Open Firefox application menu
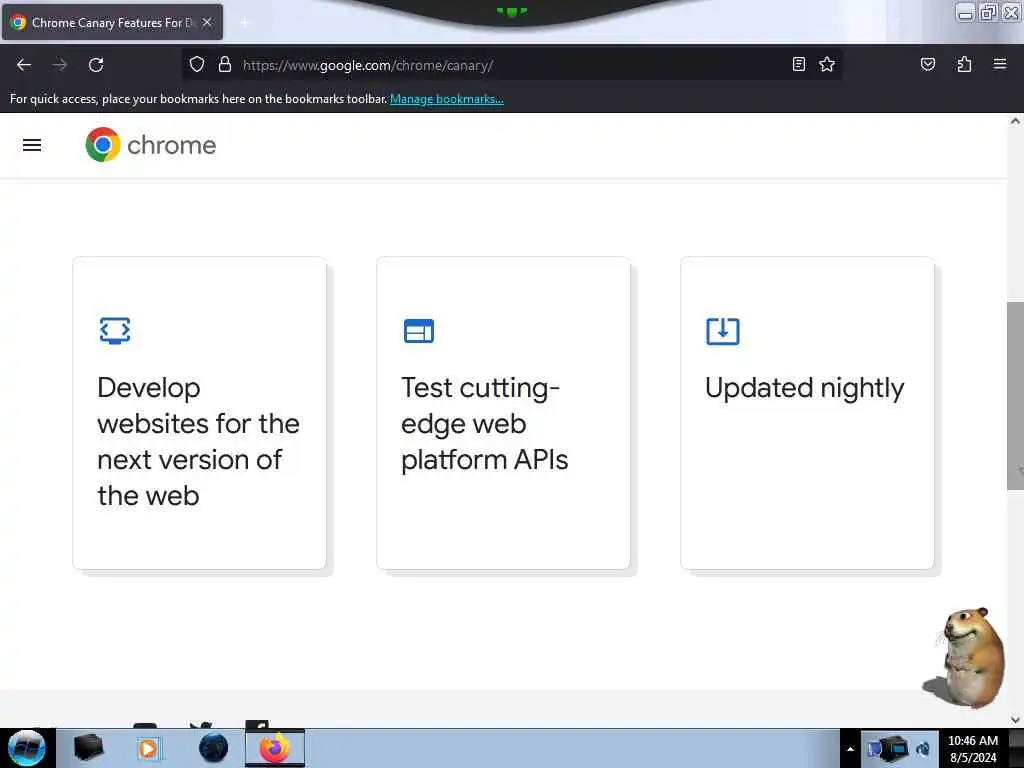The image size is (1024, 768). coord(1000,64)
